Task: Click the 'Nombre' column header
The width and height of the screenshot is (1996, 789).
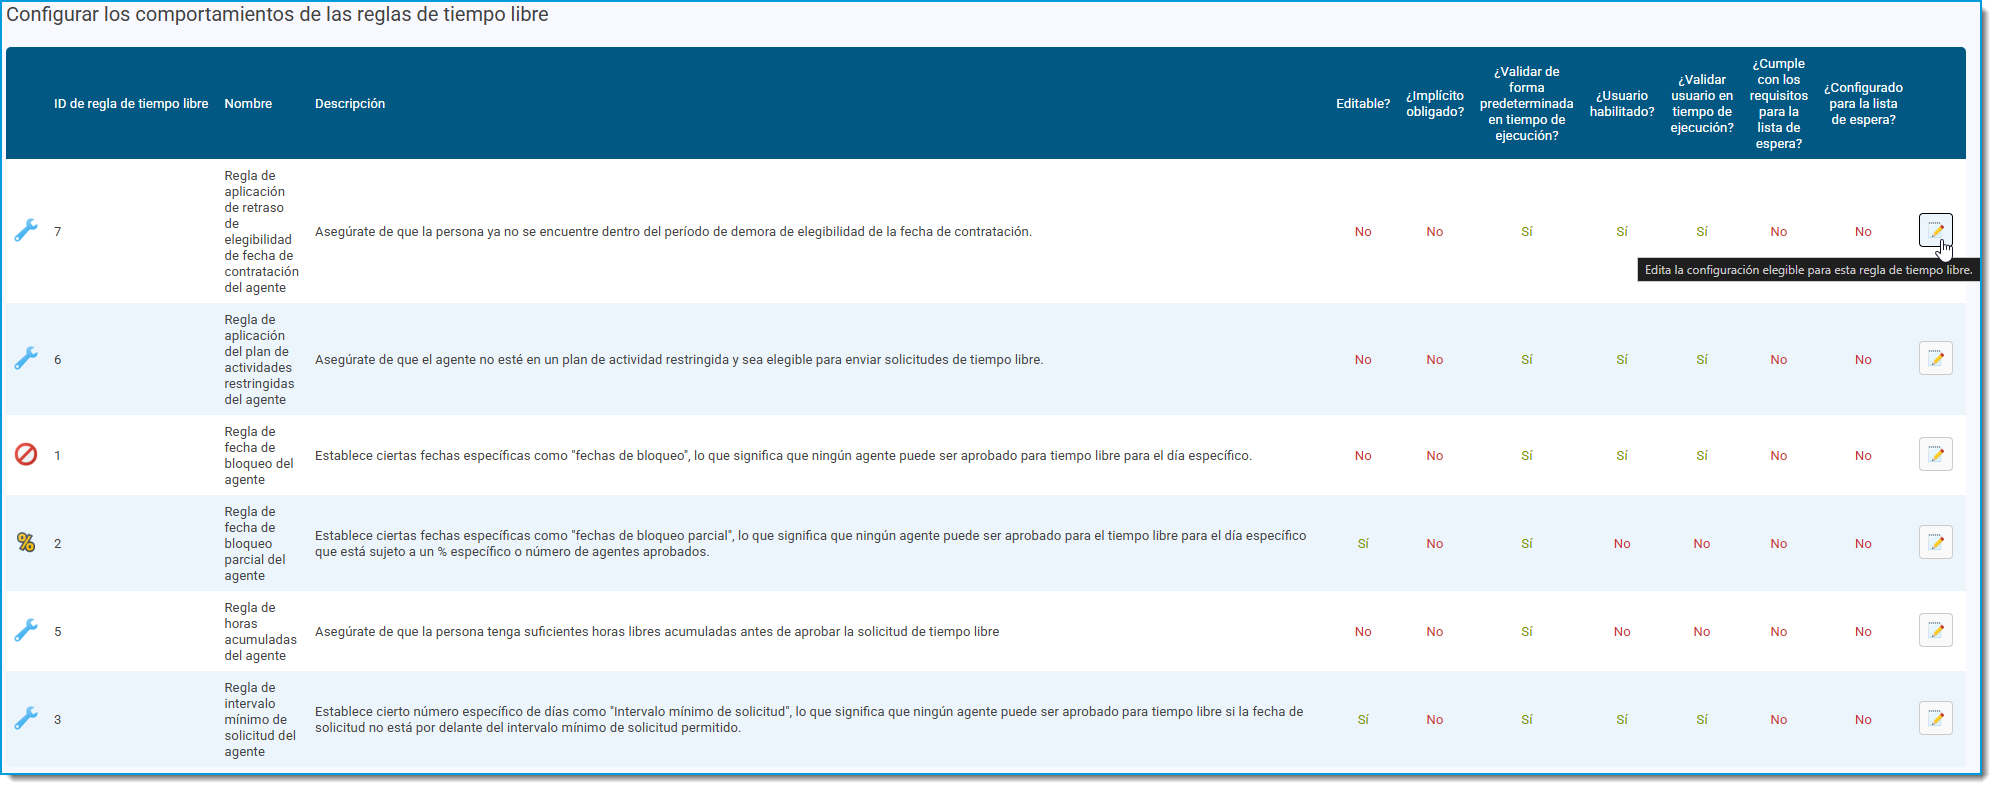Action: (248, 104)
